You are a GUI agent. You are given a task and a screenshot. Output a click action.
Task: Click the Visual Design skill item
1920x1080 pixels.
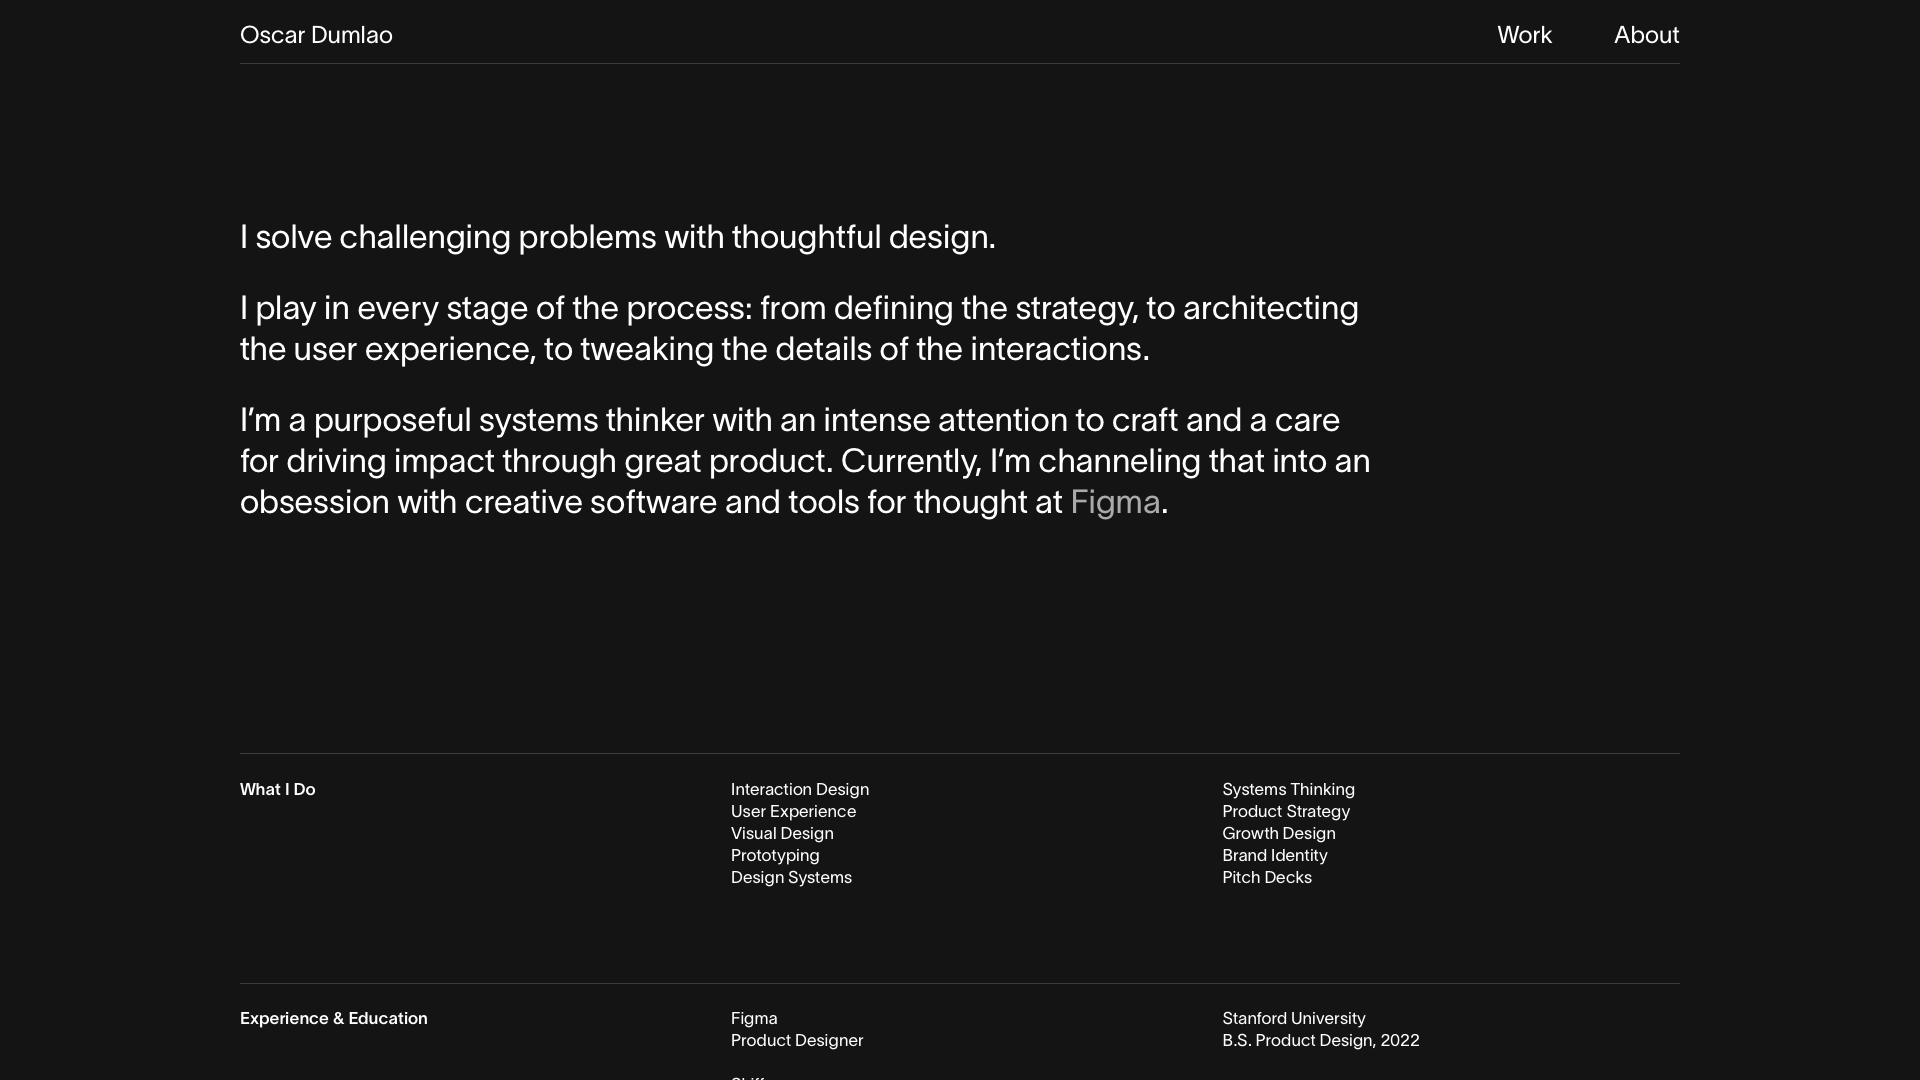pyautogui.click(x=781, y=834)
